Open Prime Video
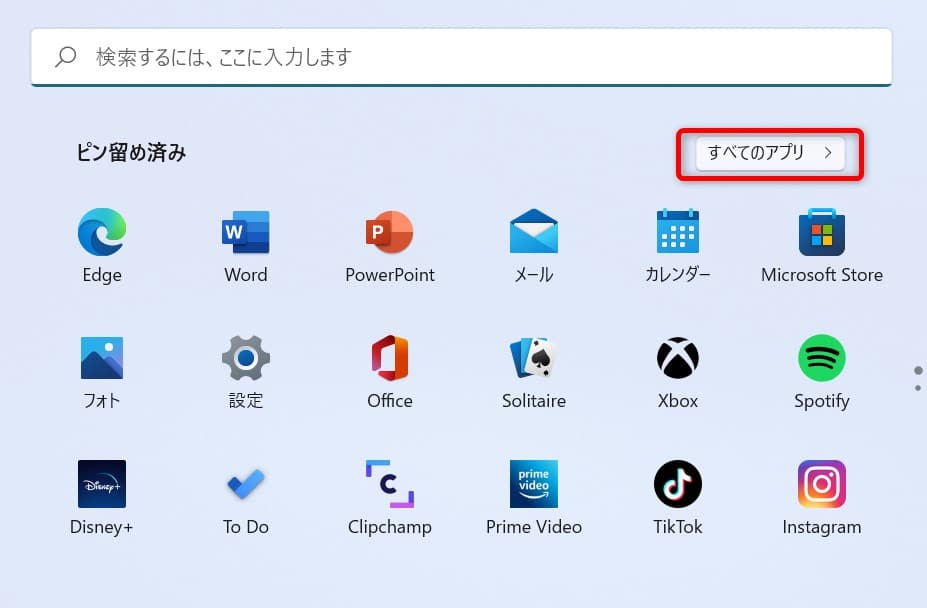The image size is (927, 608). 534,485
